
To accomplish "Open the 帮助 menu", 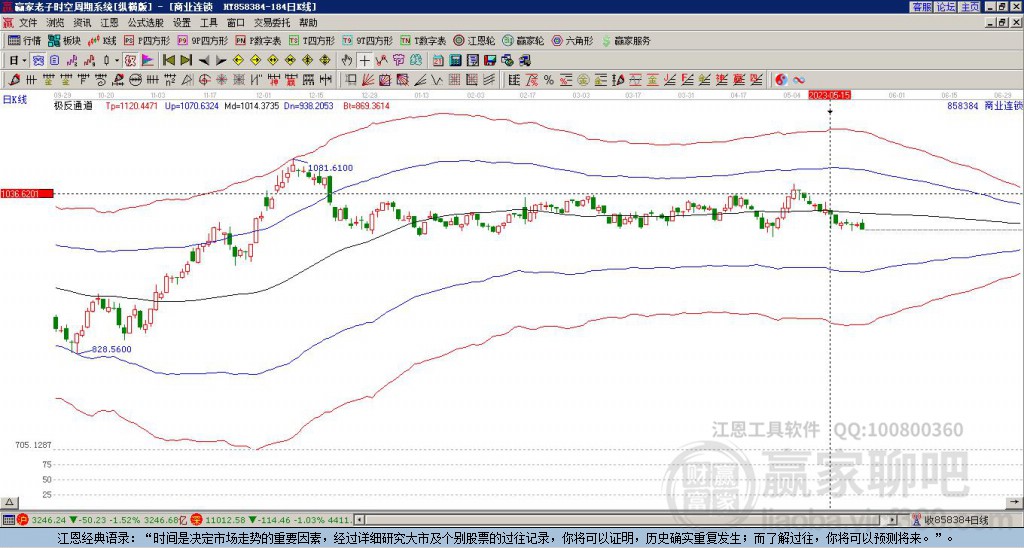I will pos(308,22).
